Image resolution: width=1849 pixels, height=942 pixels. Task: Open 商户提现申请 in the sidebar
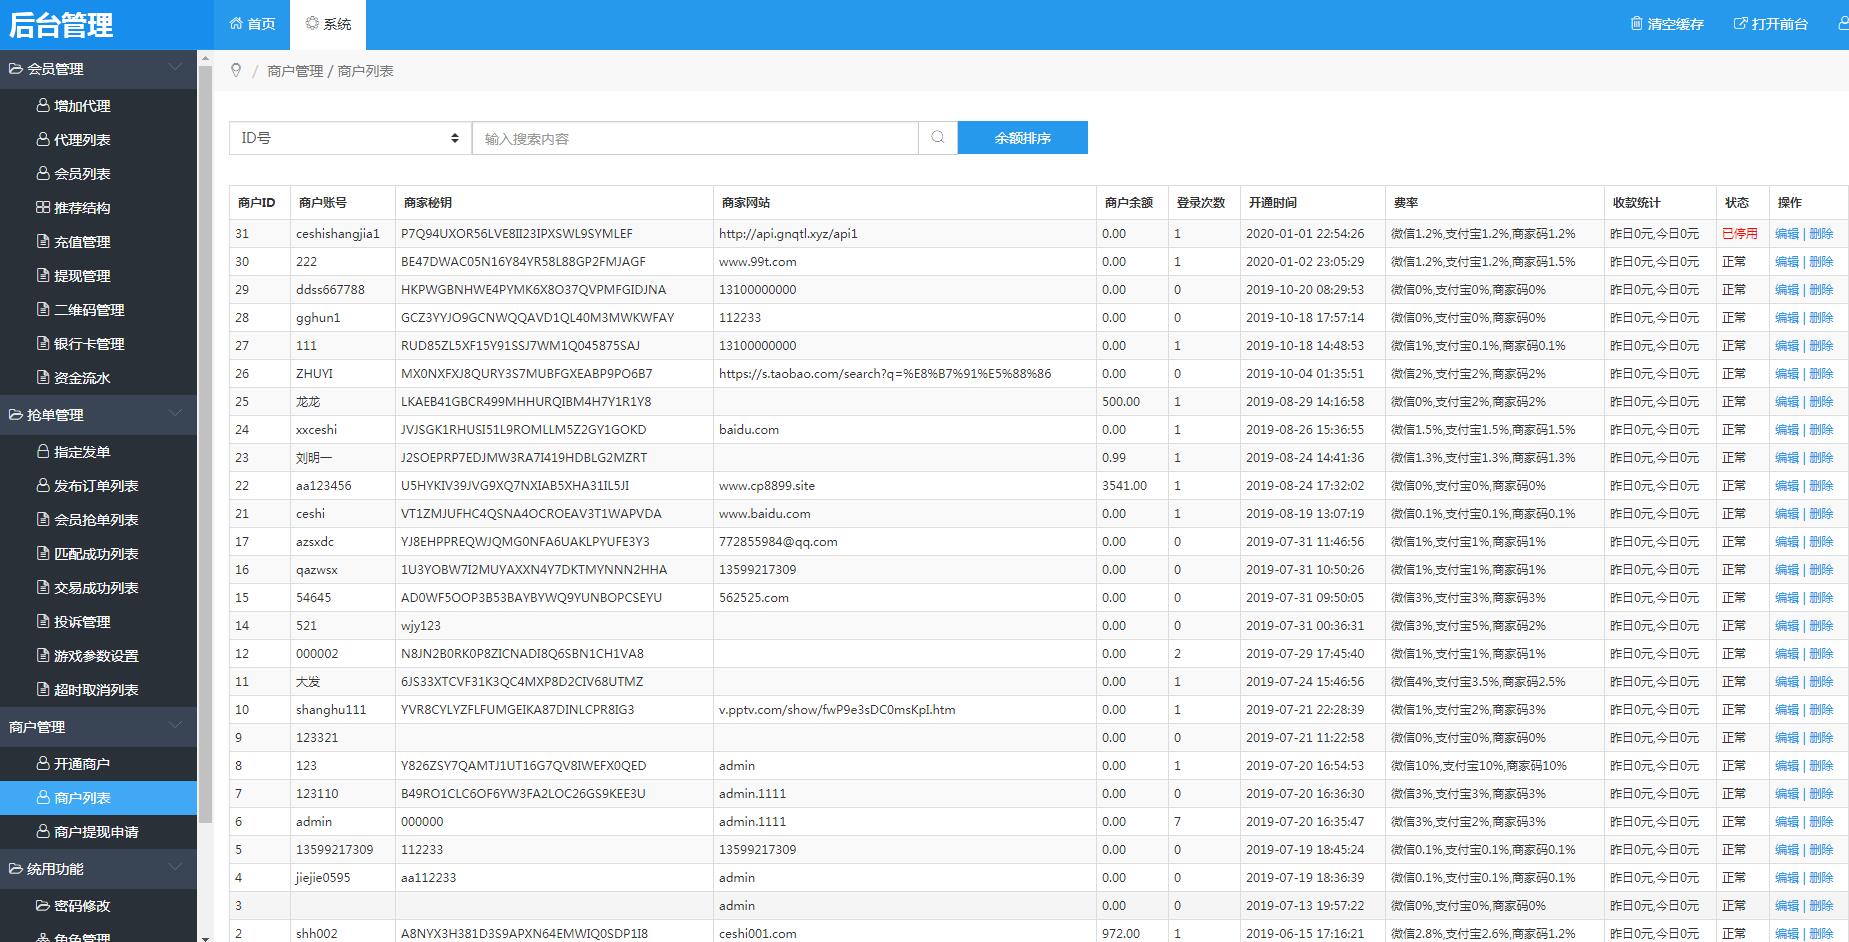click(x=98, y=831)
